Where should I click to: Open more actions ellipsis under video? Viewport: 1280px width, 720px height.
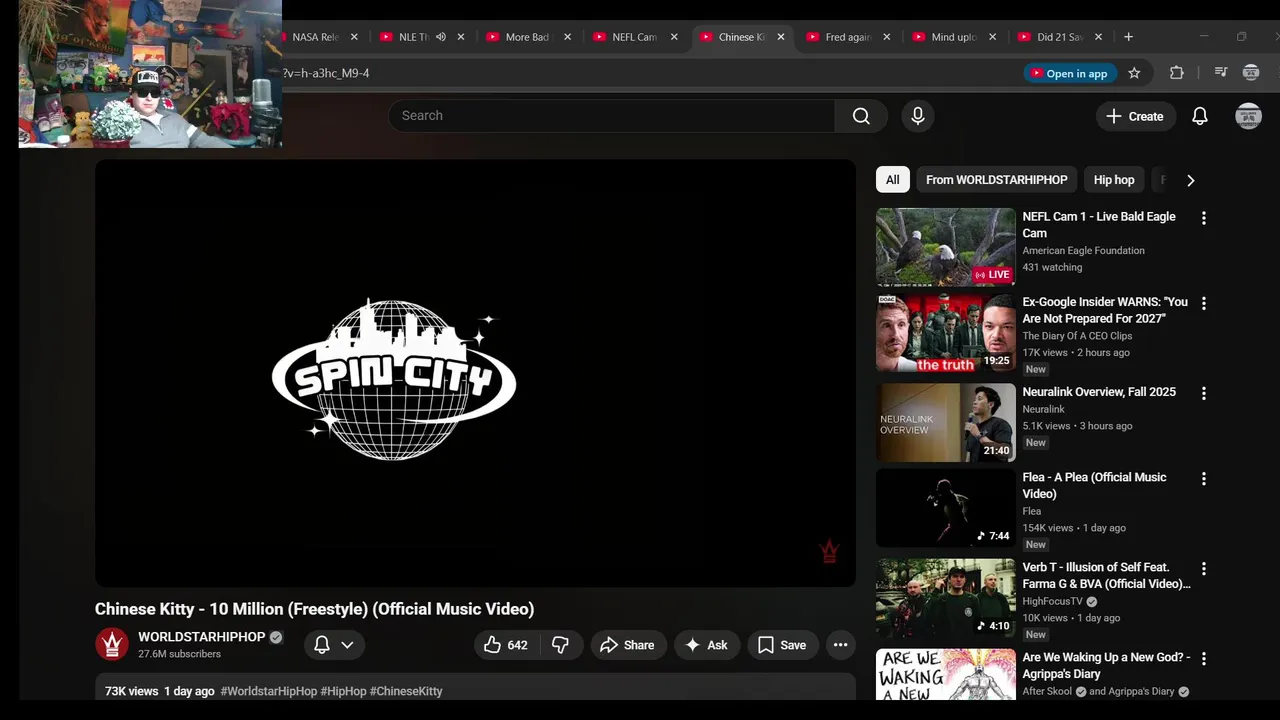(x=841, y=645)
